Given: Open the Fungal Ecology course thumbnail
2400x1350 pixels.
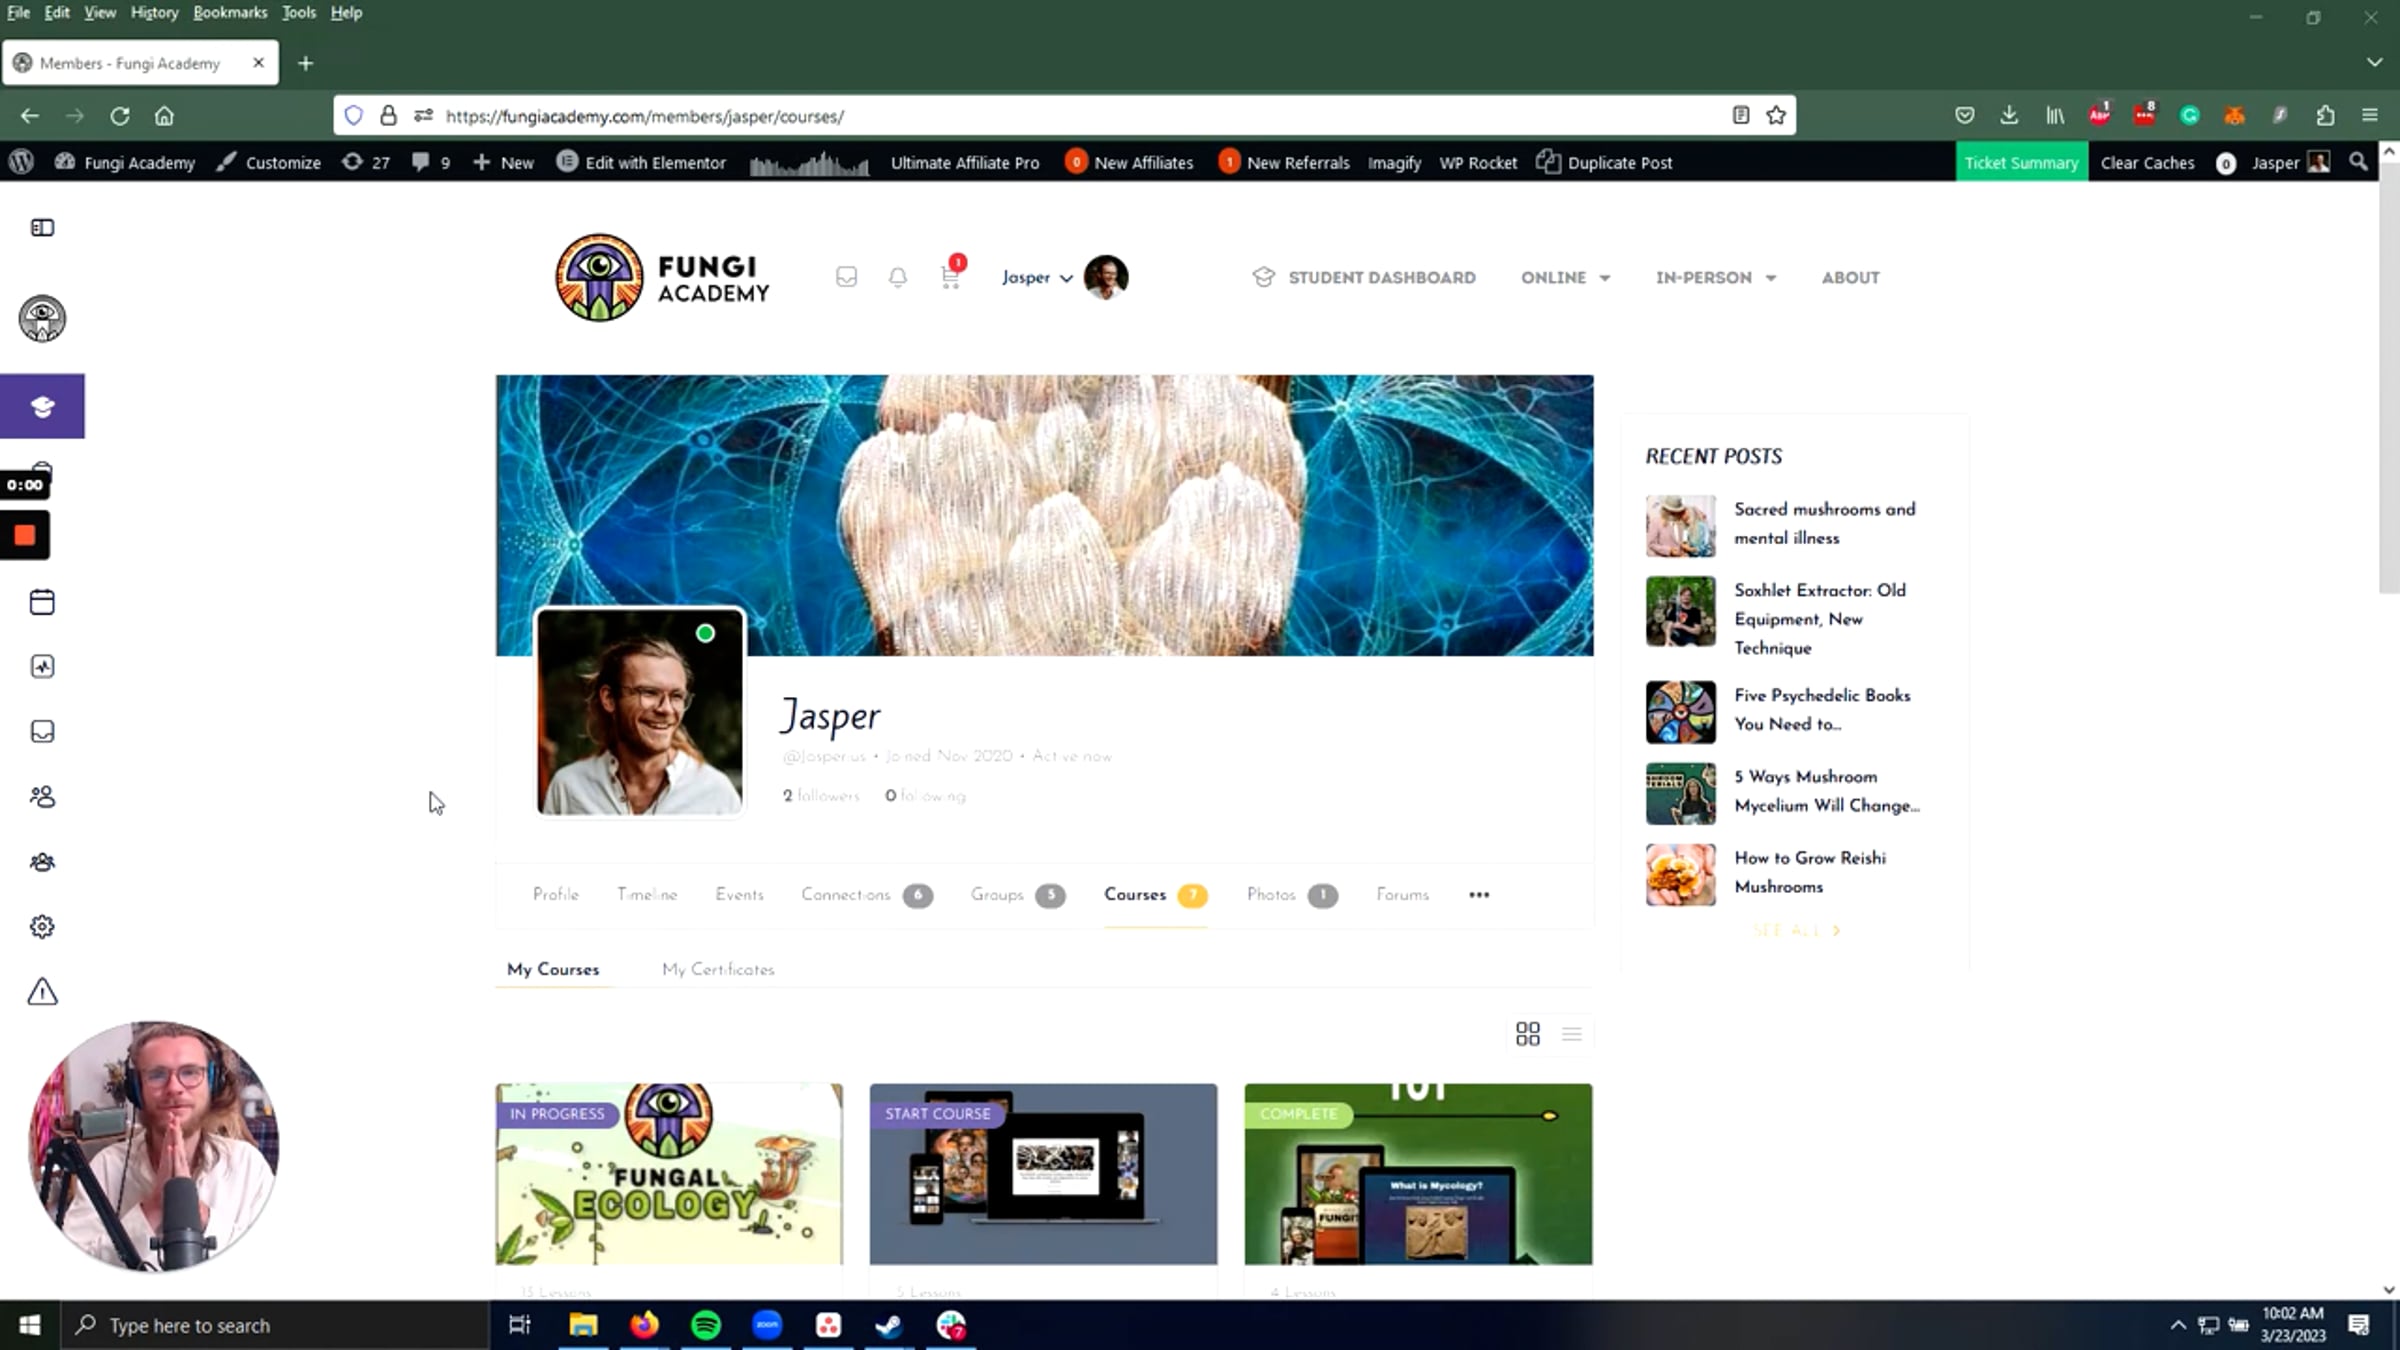Looking at the screenshot, I should coord(669,1174).
